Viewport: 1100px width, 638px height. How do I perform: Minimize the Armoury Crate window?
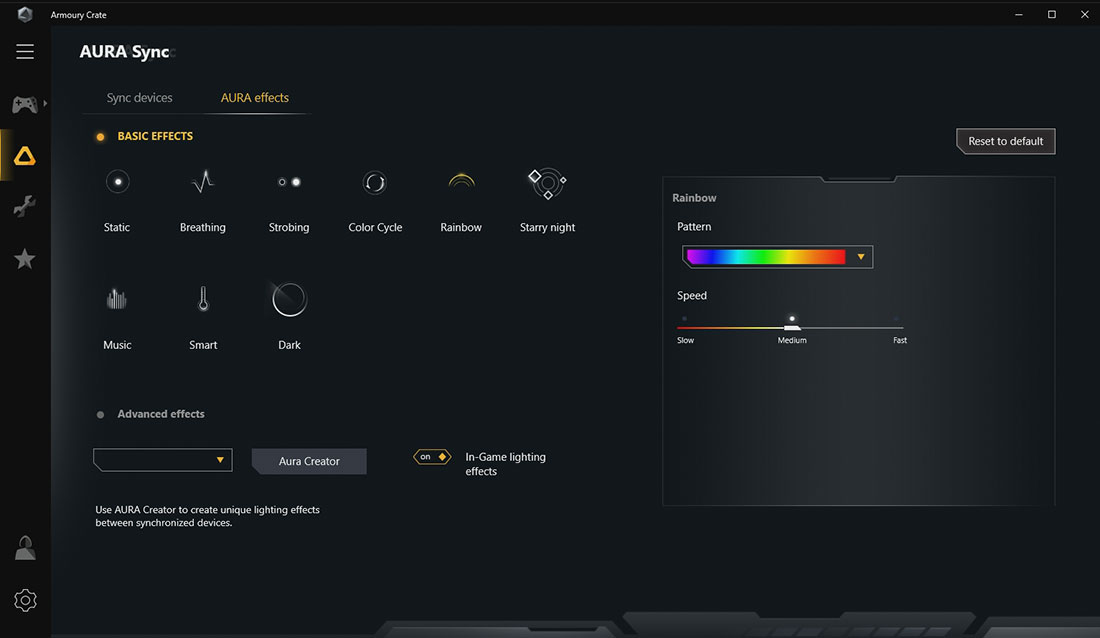(x=1019, y=14)
